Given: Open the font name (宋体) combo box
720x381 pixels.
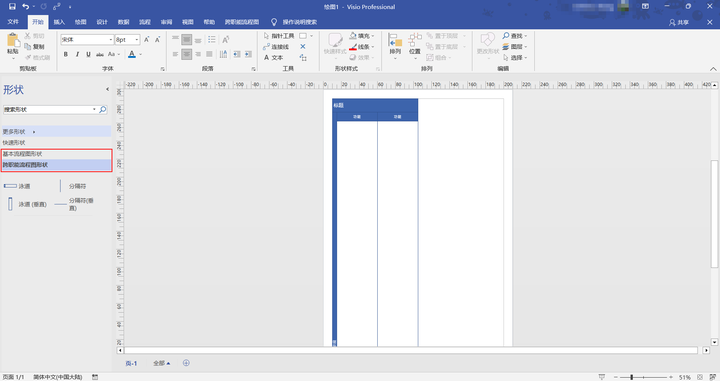Looking at the screenshot, I should click(87, 39).
